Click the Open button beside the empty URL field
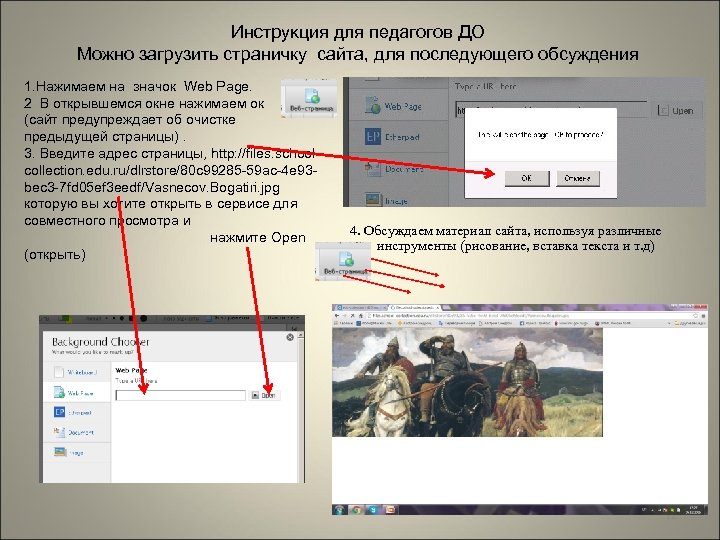Screen dimensions: 720x540 pos(265,395)
